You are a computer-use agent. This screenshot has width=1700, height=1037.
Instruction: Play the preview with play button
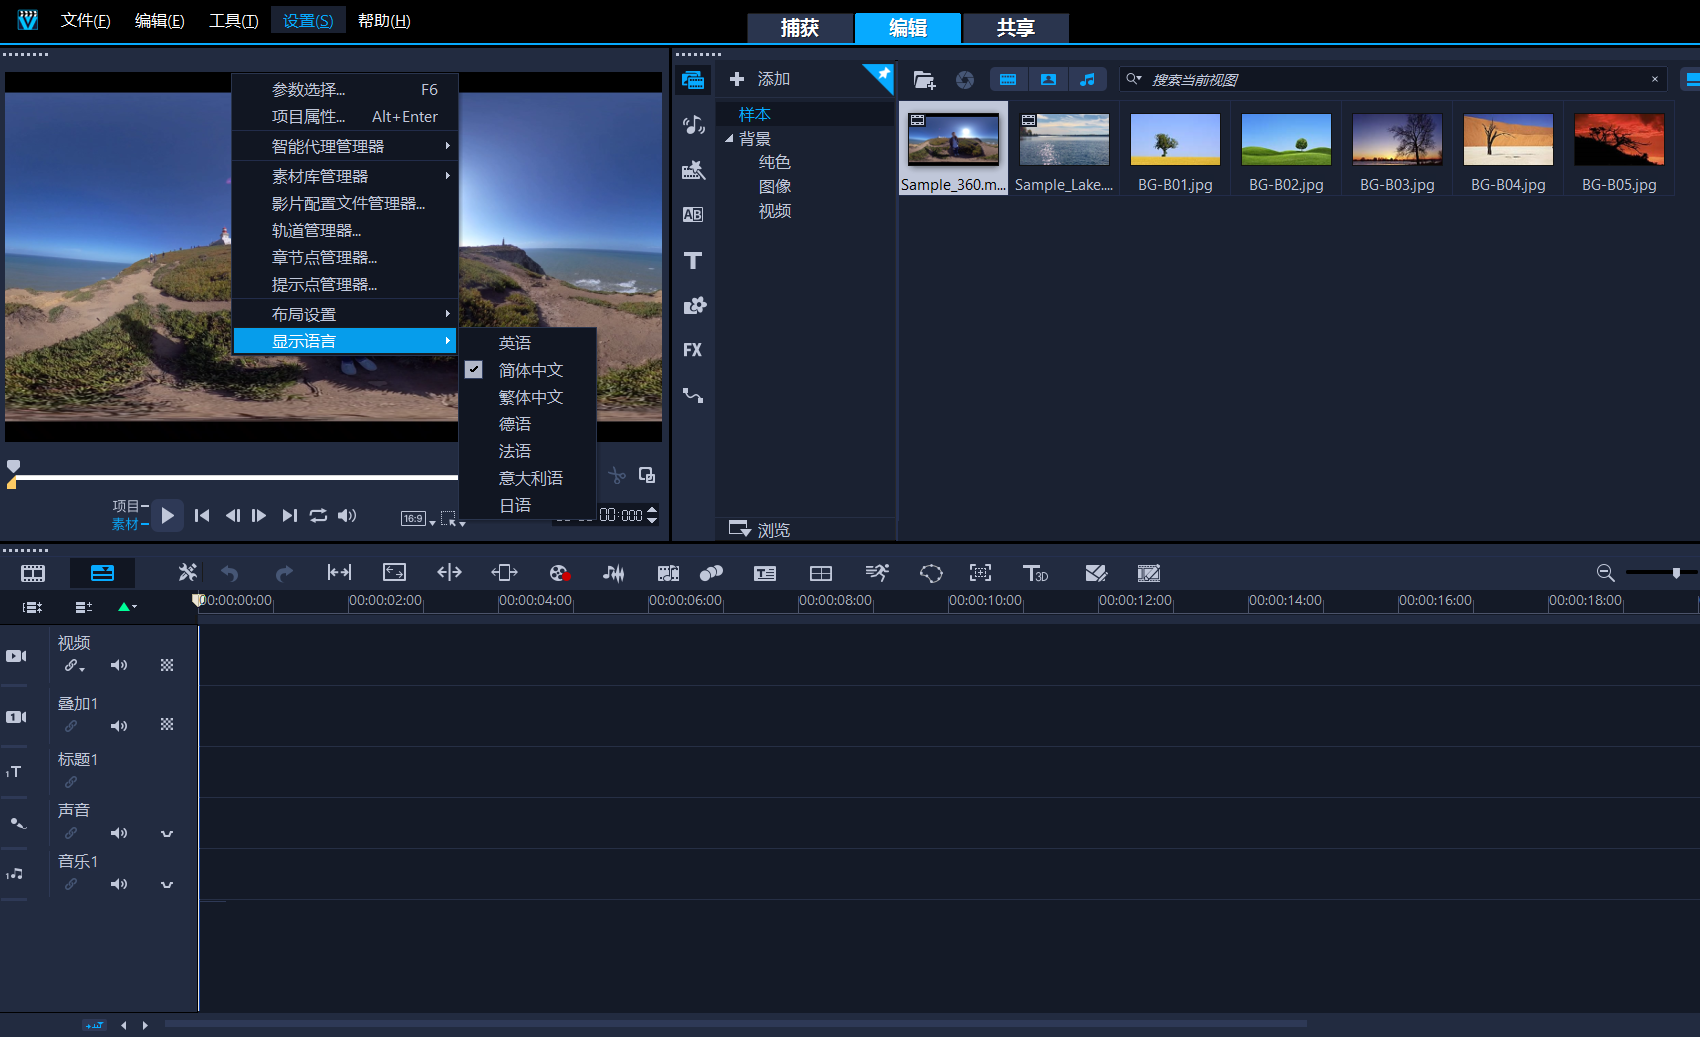(x=167, y=515)
